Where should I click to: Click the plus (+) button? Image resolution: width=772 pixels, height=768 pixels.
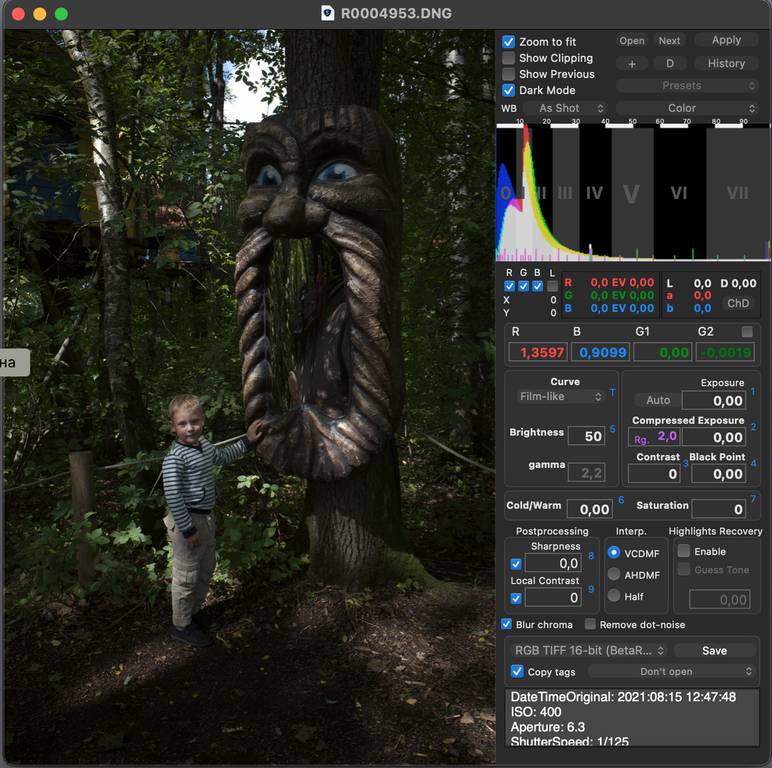point(631,63)
